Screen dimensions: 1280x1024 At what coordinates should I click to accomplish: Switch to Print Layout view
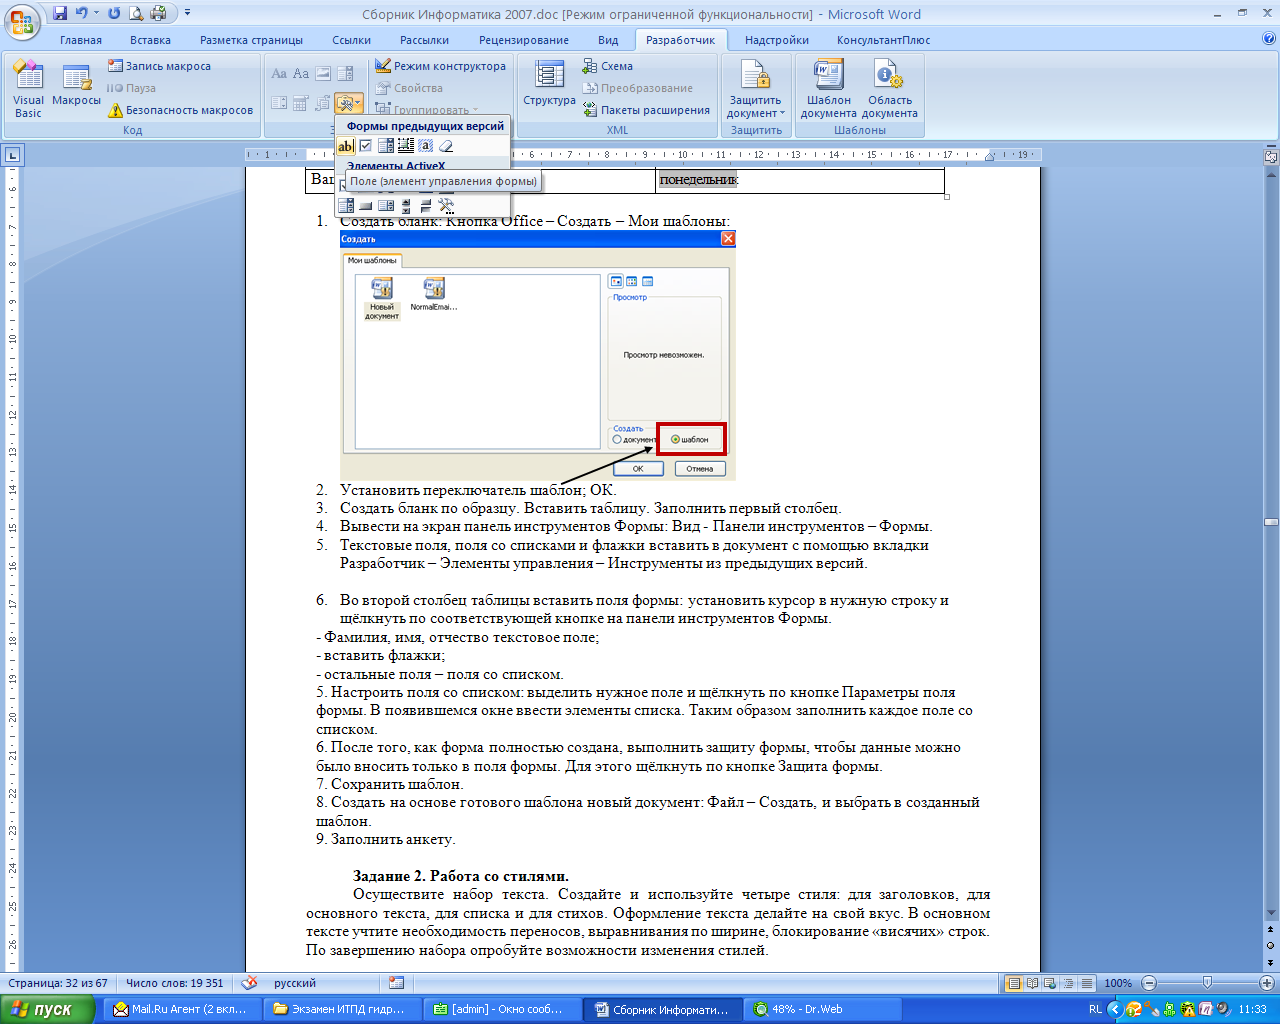[1014, 983]
